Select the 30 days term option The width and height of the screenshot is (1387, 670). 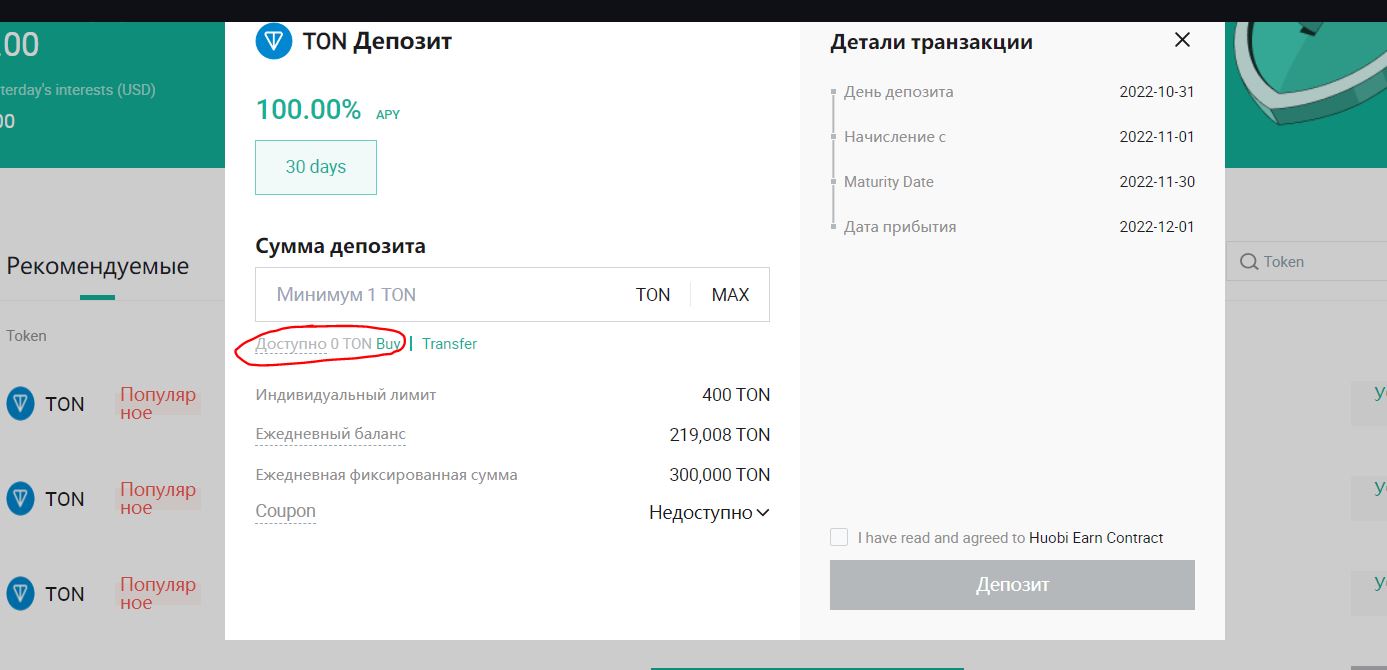316,167
